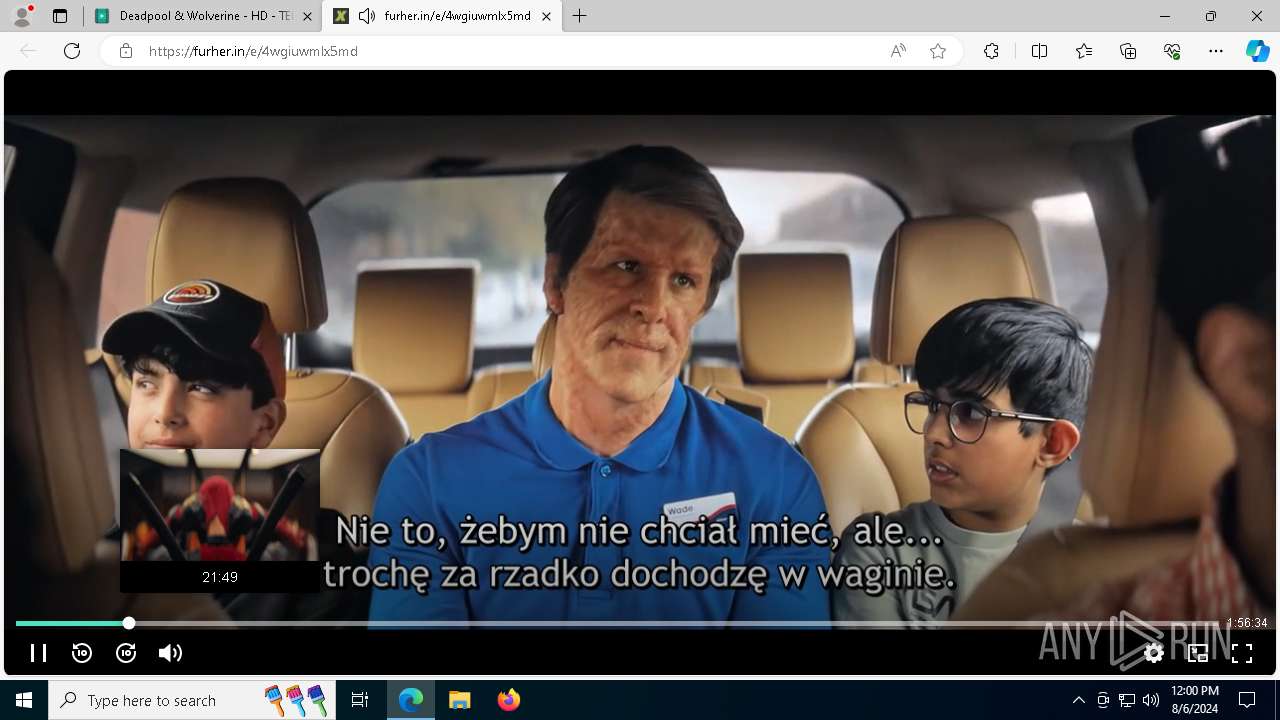1280x720 pixels.
Task: Click the seek bar scrubber handle
Action: 129,623
